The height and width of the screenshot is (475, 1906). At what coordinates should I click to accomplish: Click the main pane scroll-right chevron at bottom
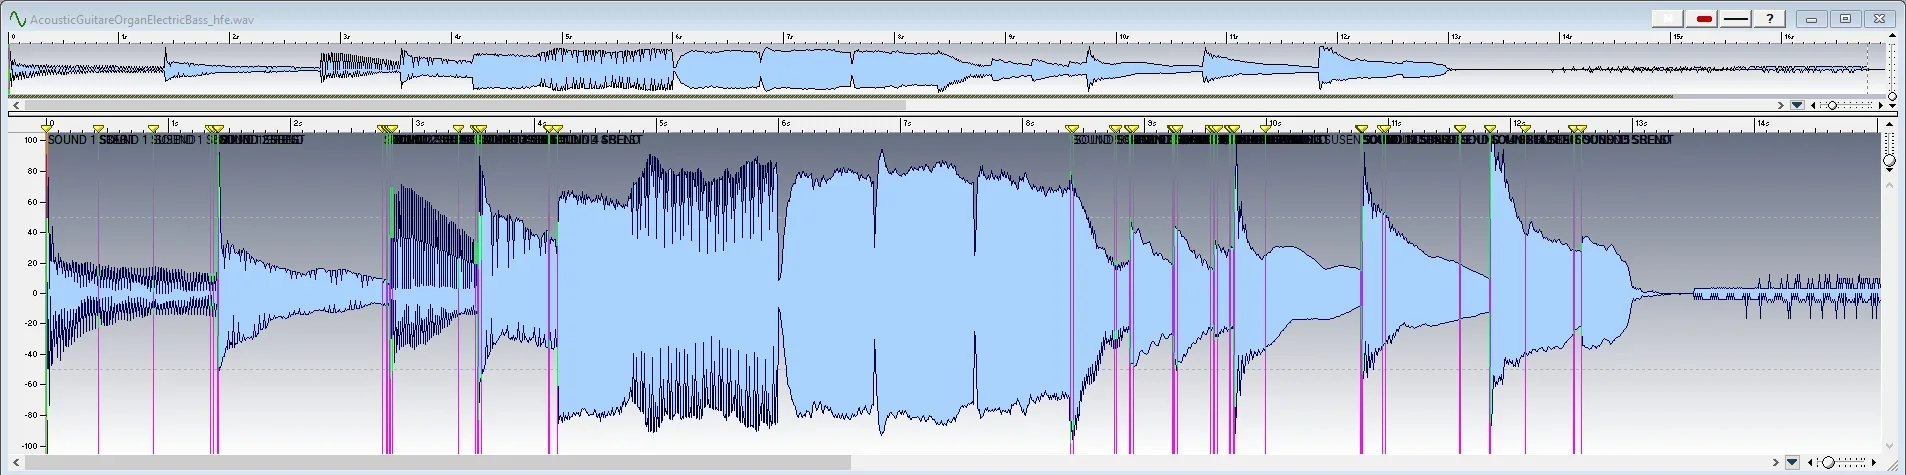(1776, 462)
